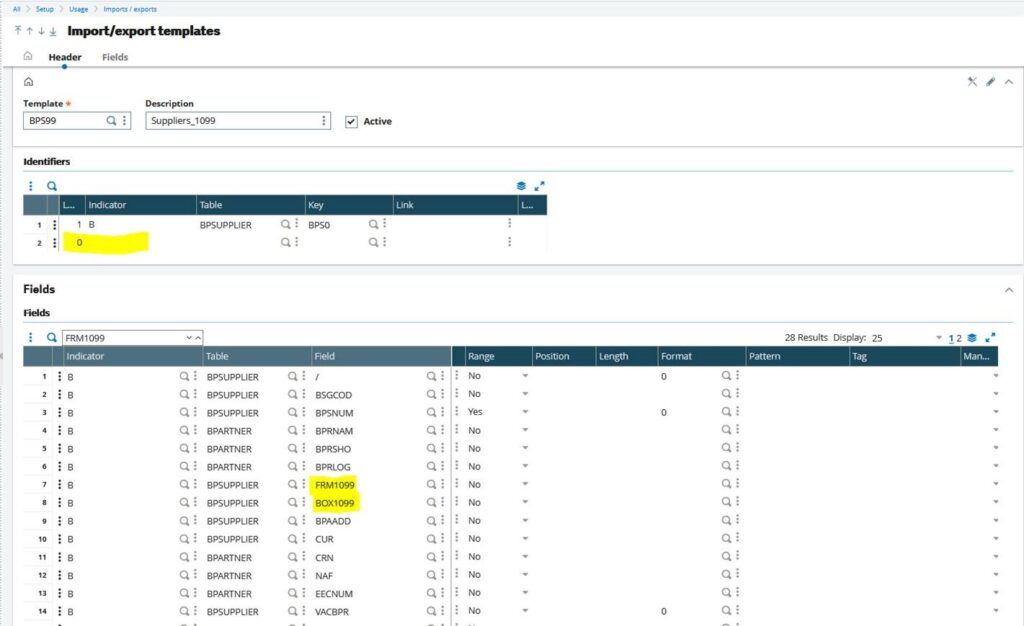
Task: Click the home icon beside Header tab
Action: click(29, 57)
